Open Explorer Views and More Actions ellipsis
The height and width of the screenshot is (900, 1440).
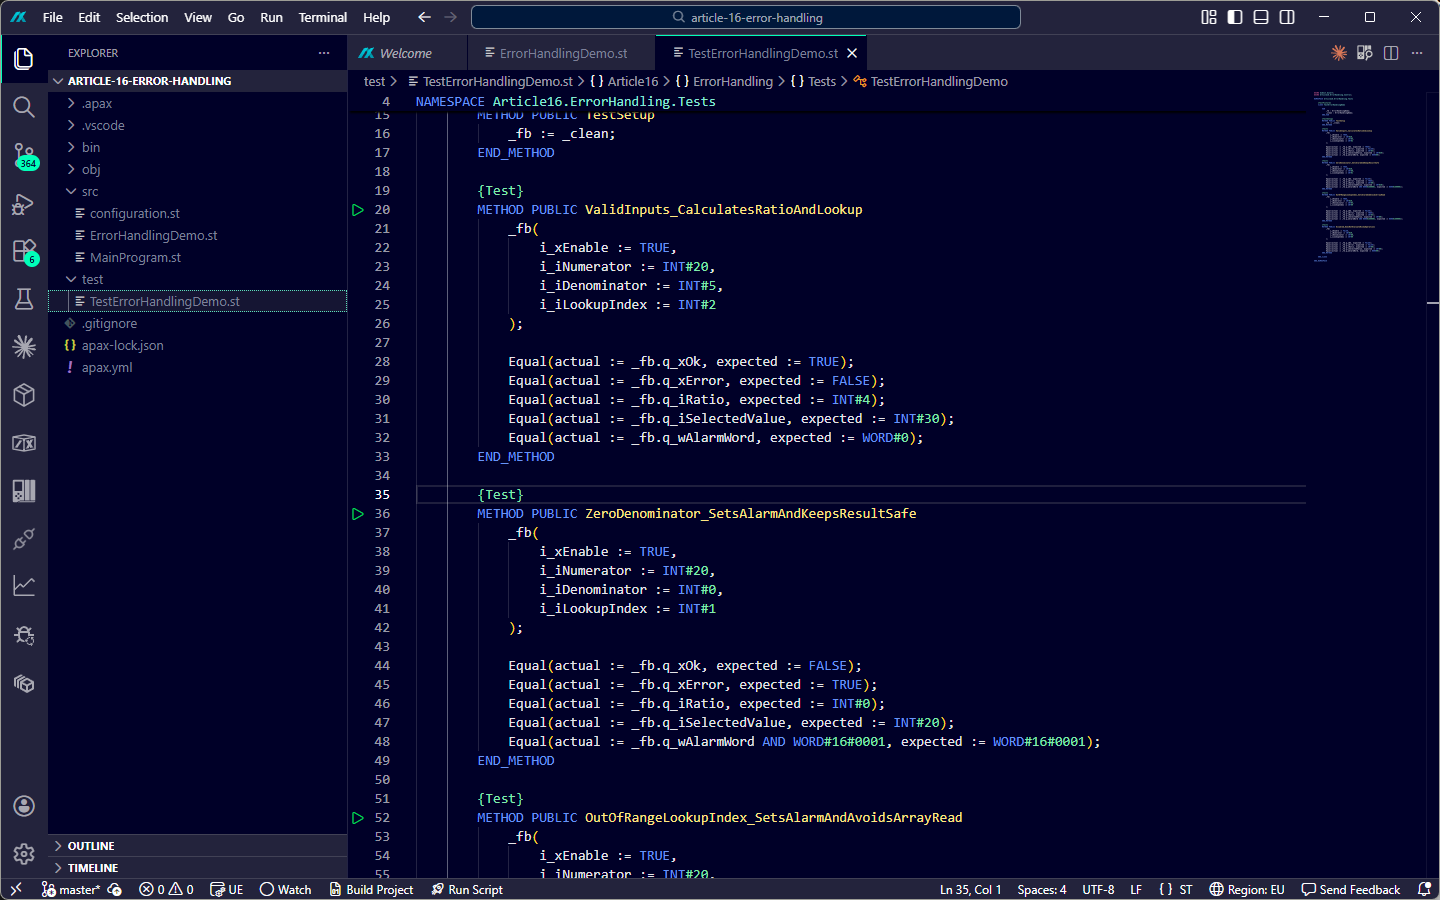coord(324,53)
